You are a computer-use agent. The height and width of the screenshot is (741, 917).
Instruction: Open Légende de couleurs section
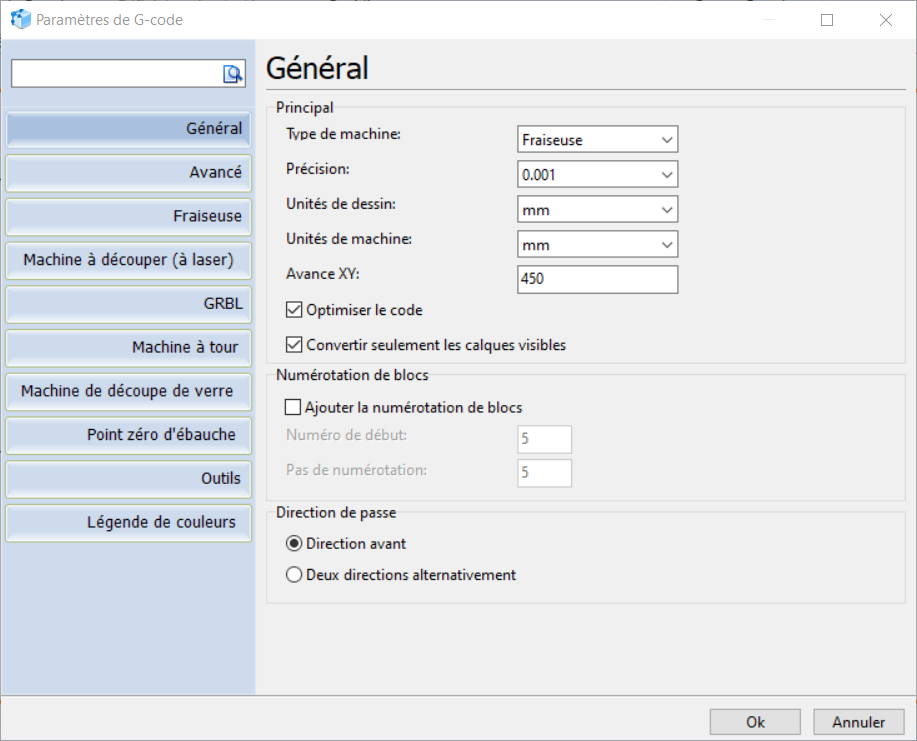pyautogui.click(x=128, y=522)
